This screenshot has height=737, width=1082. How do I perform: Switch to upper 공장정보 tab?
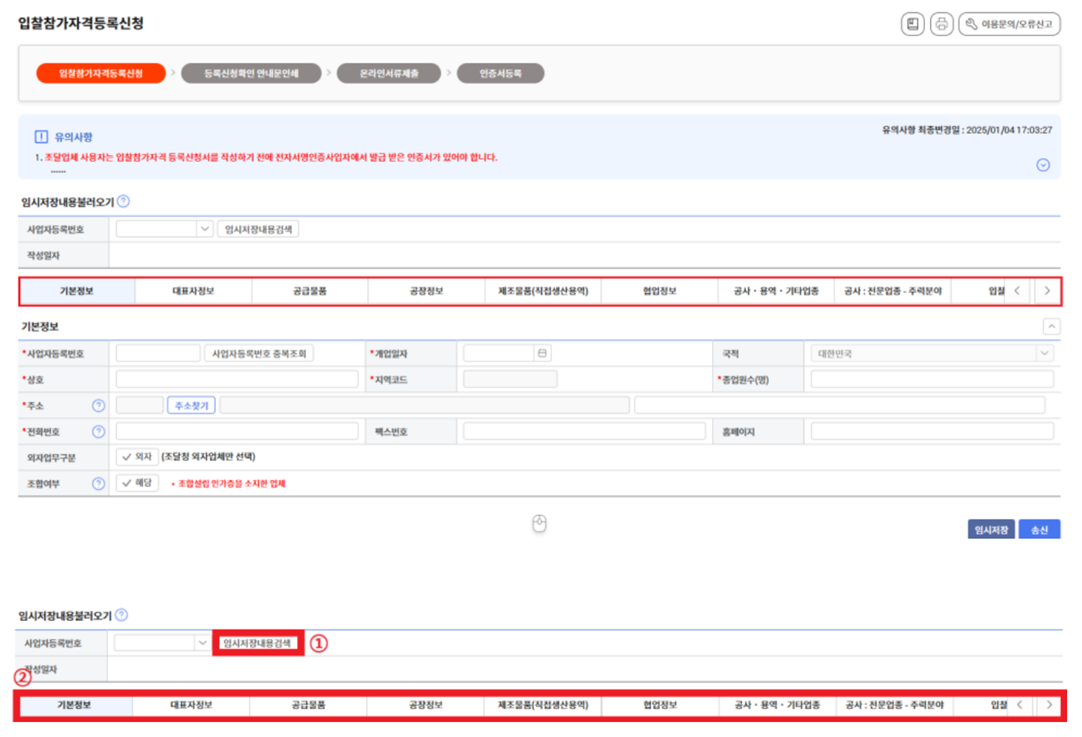(x=426, y=291)
